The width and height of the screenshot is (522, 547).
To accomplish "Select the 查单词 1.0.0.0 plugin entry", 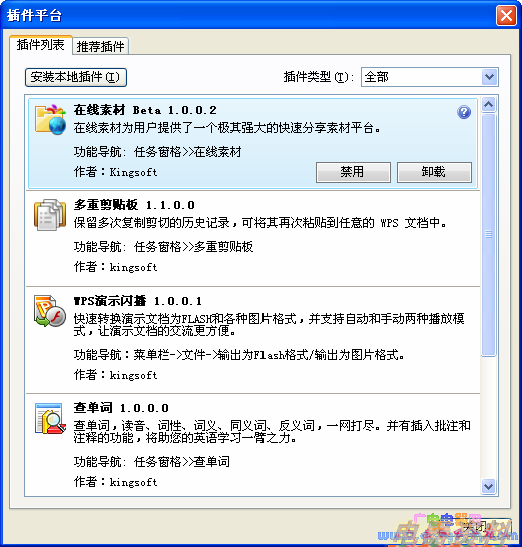I will [x=253, y=444].
